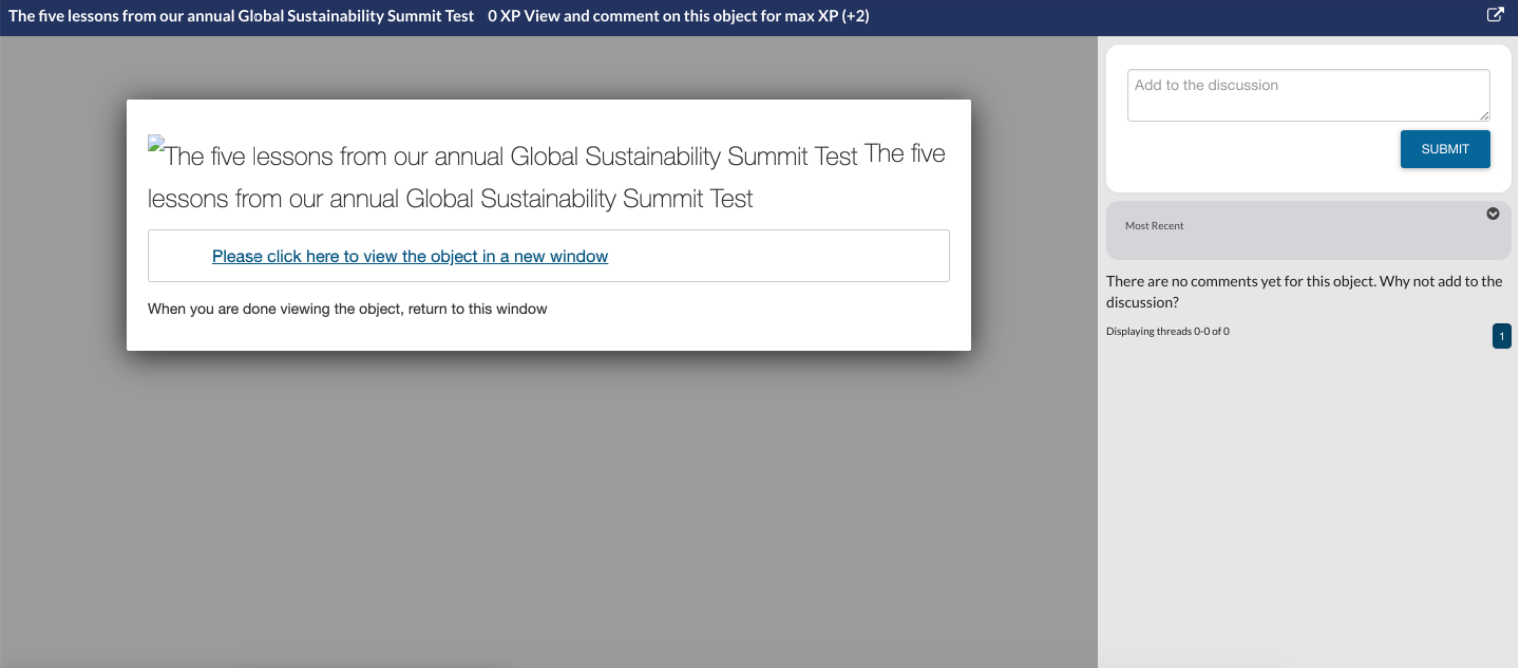The image size is (1518, 668).
Task: Click inside the "Add to the discussion" box
Action: pyautogui.click(x=1307, y=95)
